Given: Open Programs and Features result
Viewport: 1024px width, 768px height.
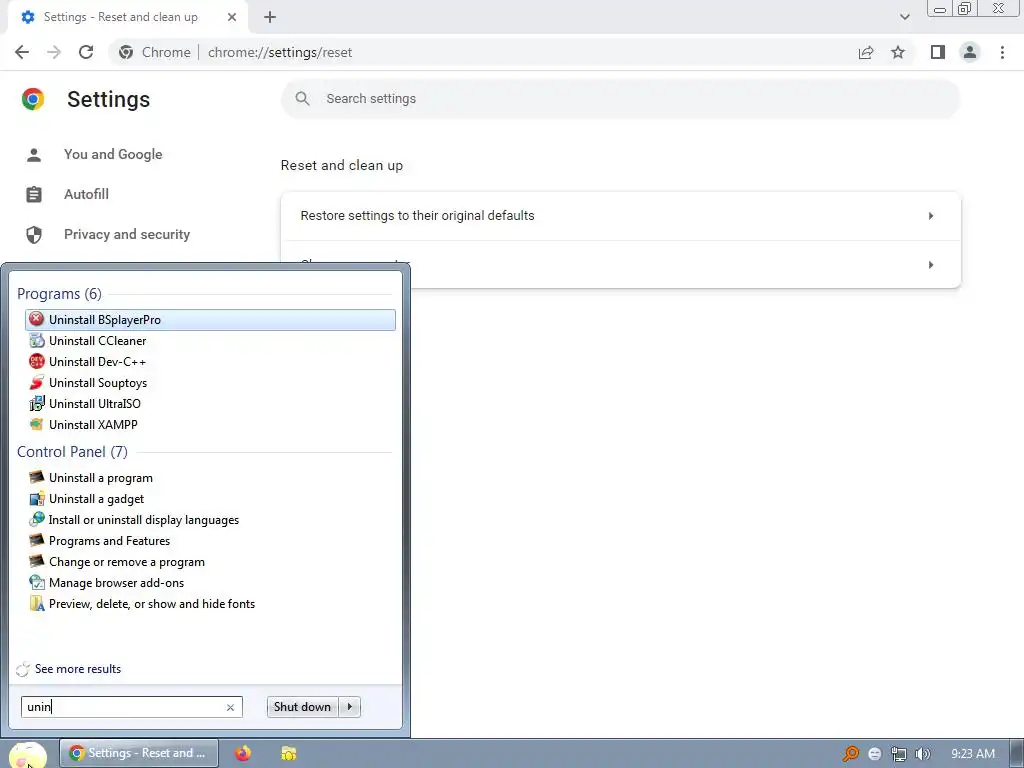Looking at the screenshot, I should [210, 541].
